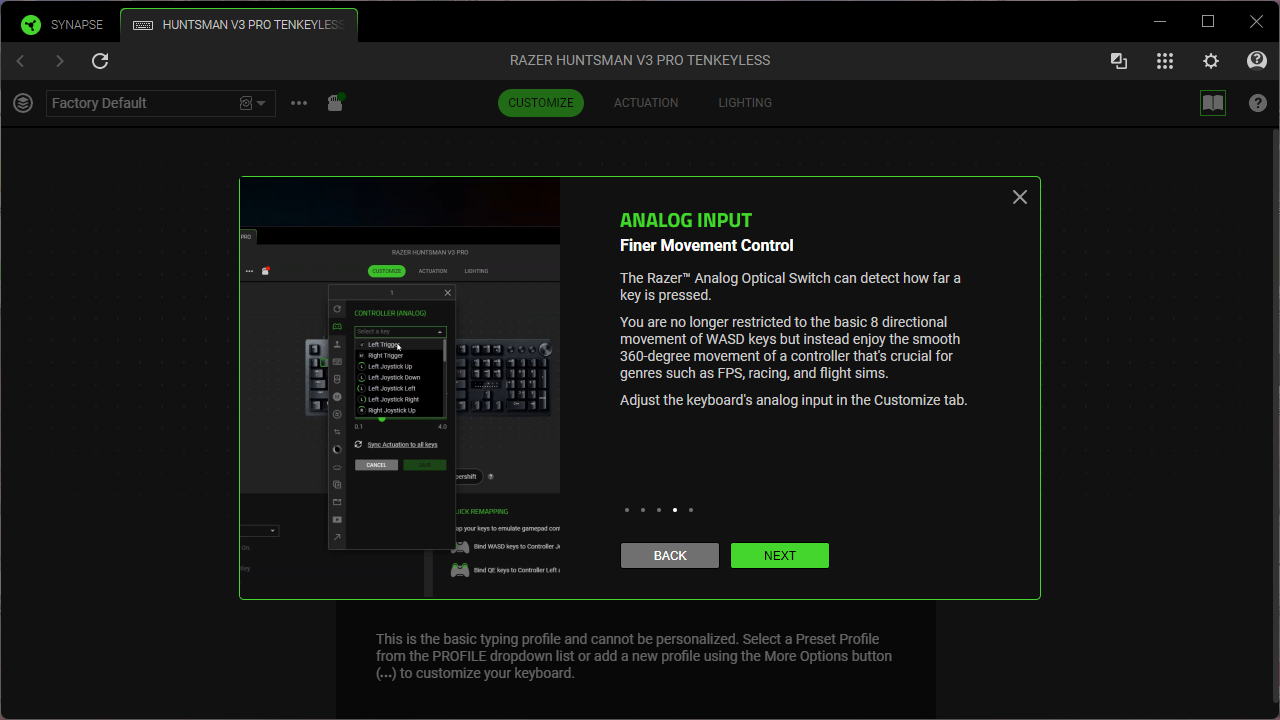
Task: Open the onboard memory profiles icon
Action: pos(336,102)
